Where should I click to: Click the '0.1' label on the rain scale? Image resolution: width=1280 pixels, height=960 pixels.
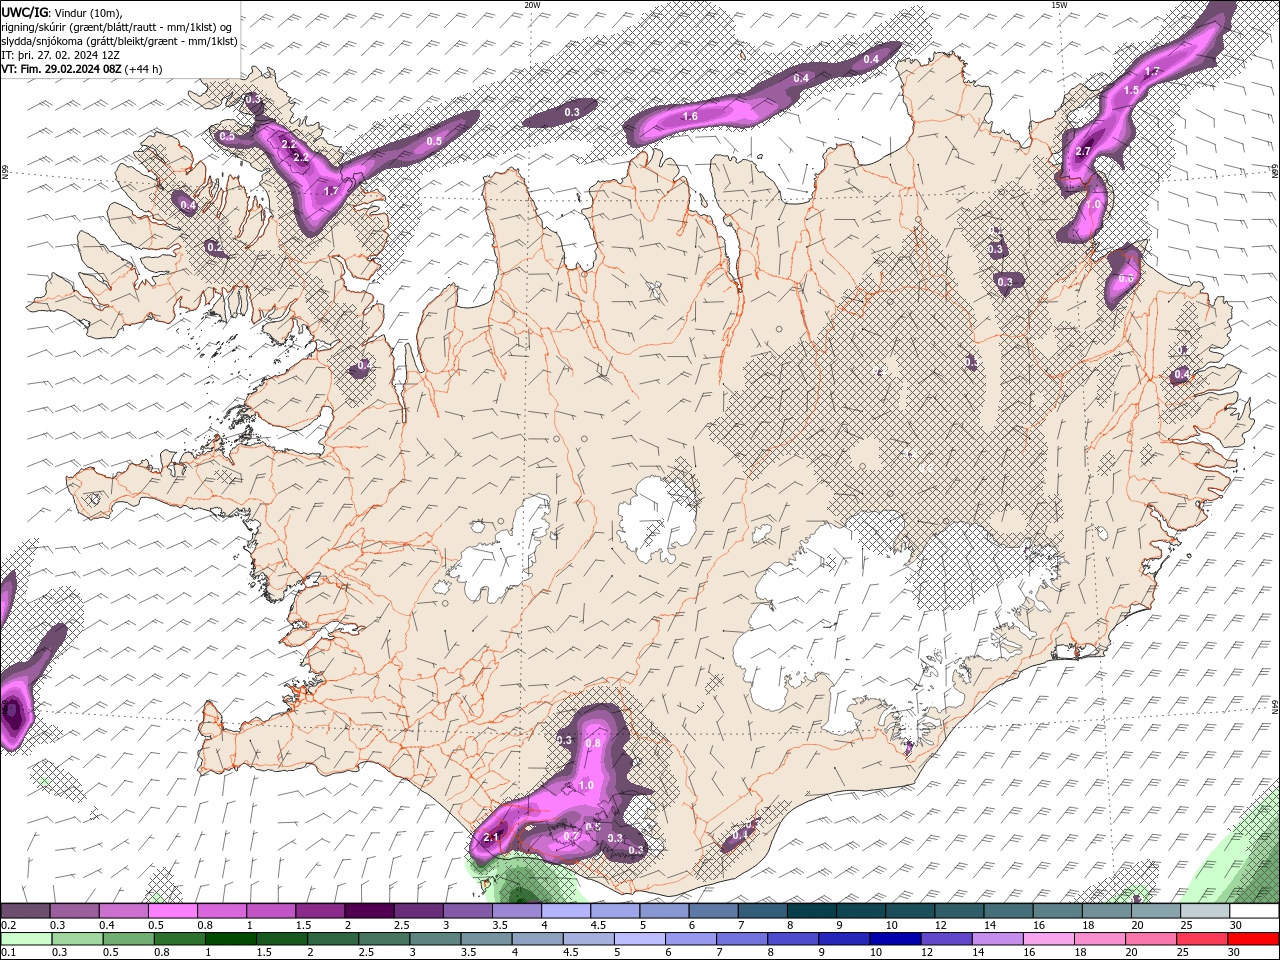pos(9,953)
